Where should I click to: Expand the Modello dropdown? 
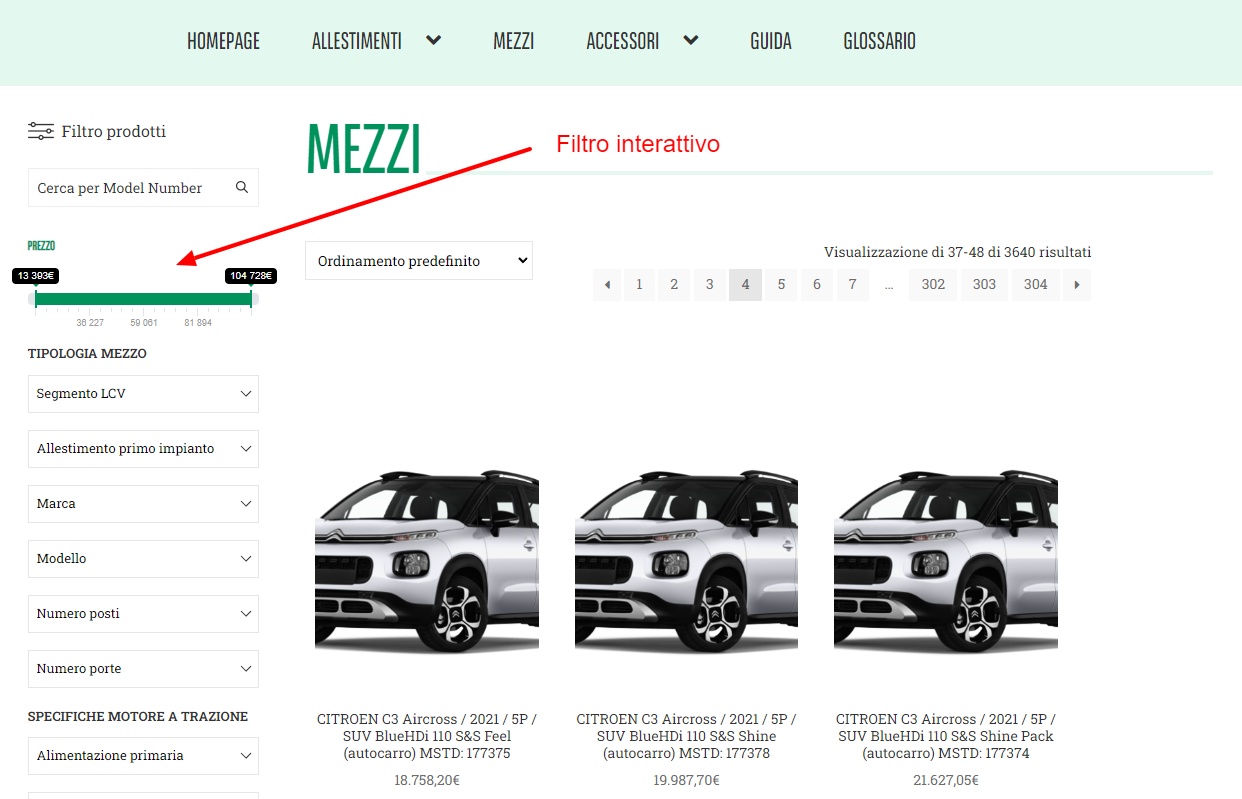point(143,559)
